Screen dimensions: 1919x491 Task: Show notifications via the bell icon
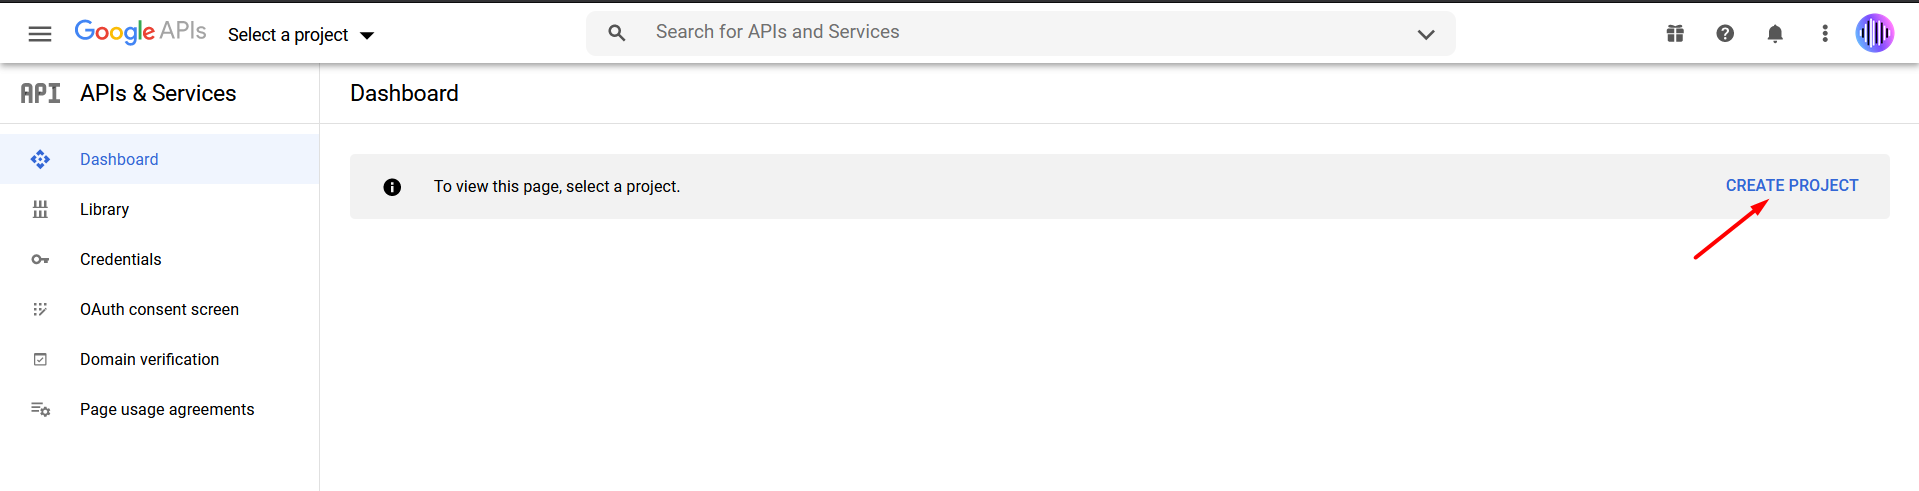[x=1775, y=34]
